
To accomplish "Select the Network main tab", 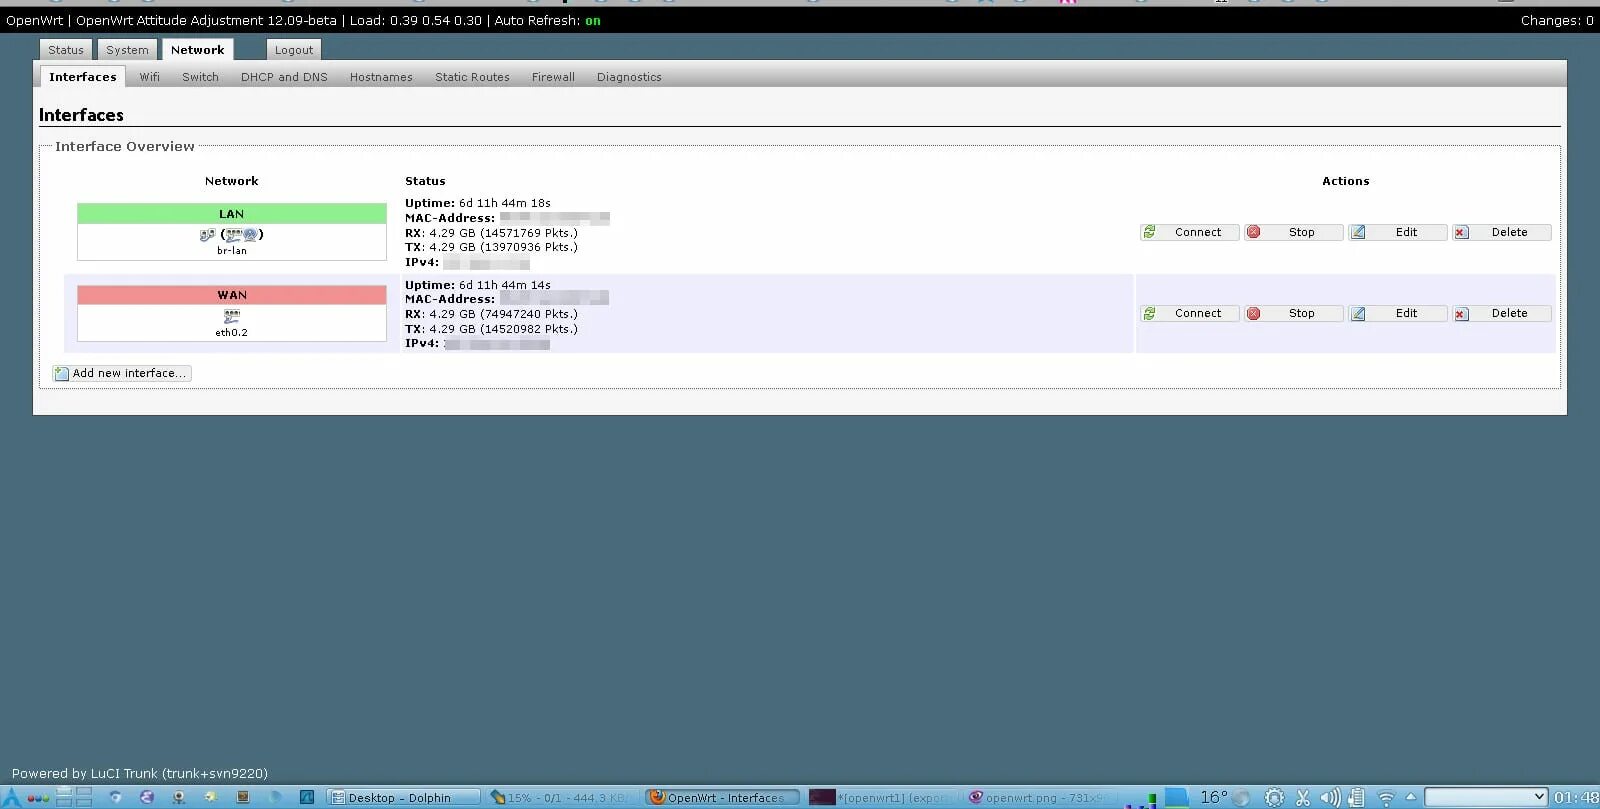I will tap(197, 50).
